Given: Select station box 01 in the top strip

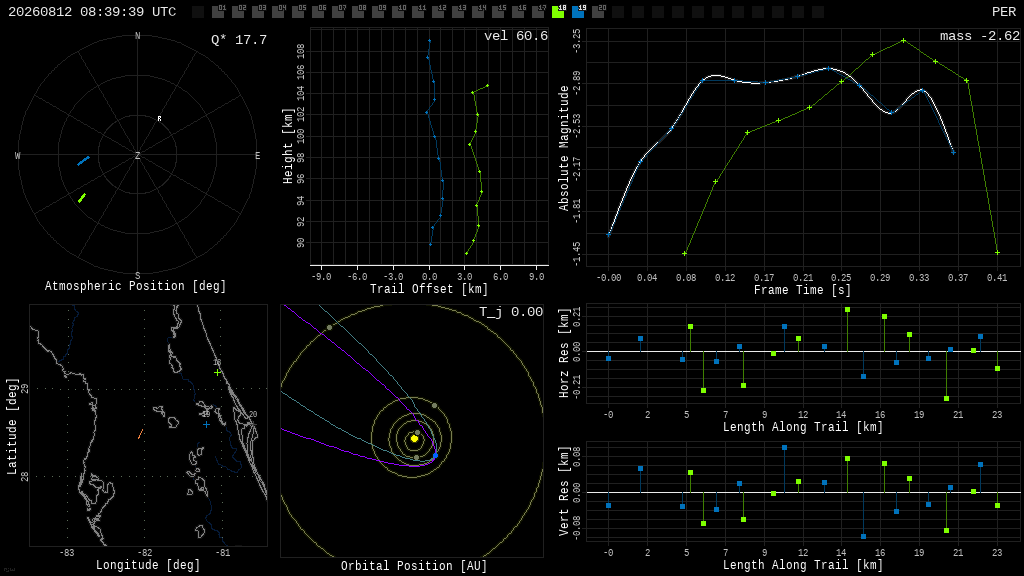Looking at the screenshot, I should tap(219, 12).
